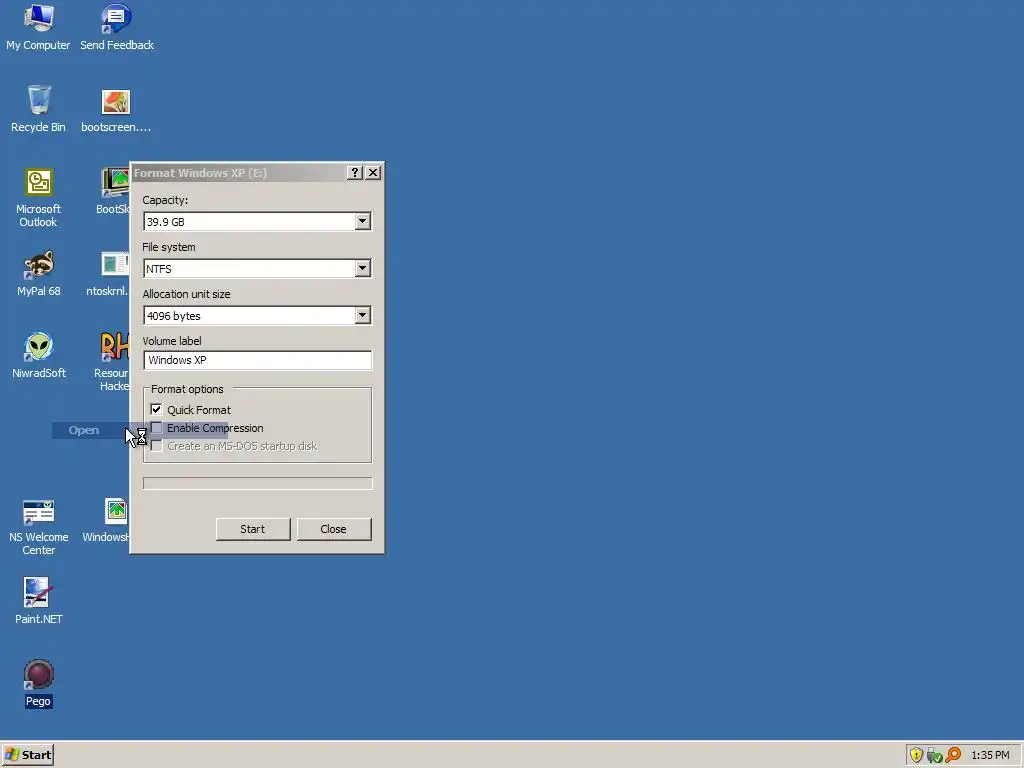Click the 1:35 PM taskbar clock
The image size is (1024, 768).
click(x=990, y=756)
